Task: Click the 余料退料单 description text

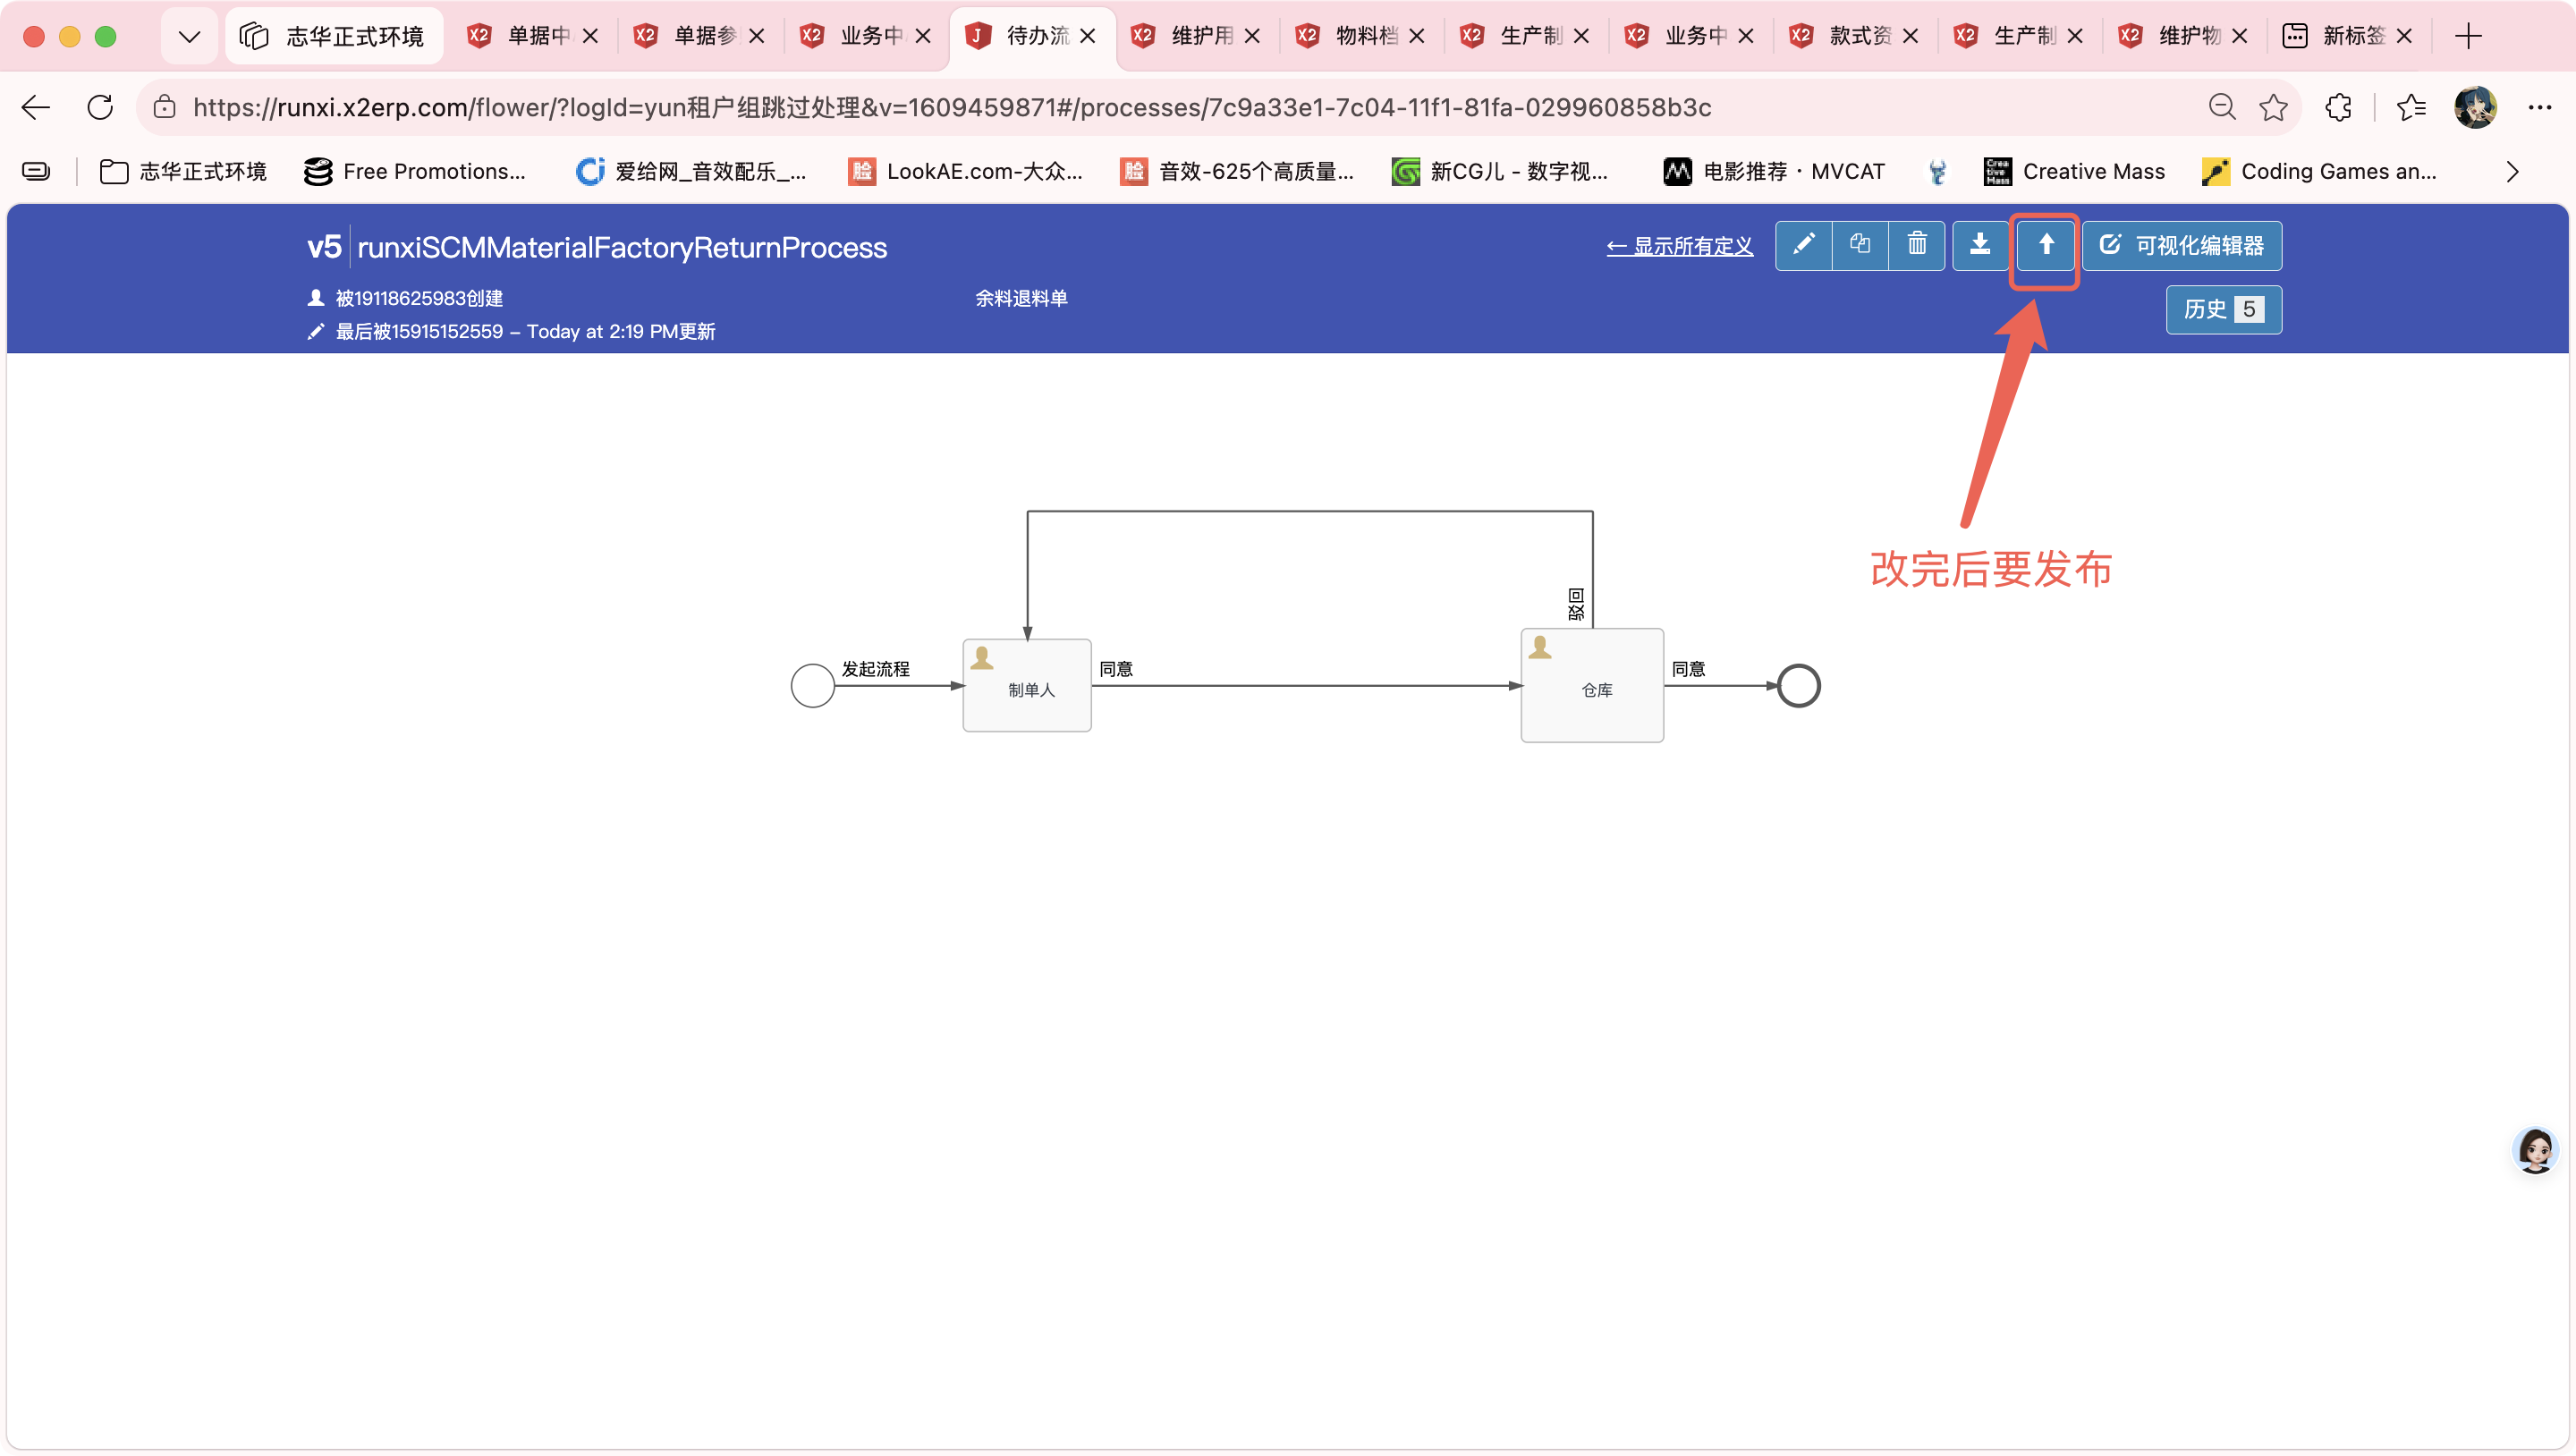Action: tap(1021, 298)
